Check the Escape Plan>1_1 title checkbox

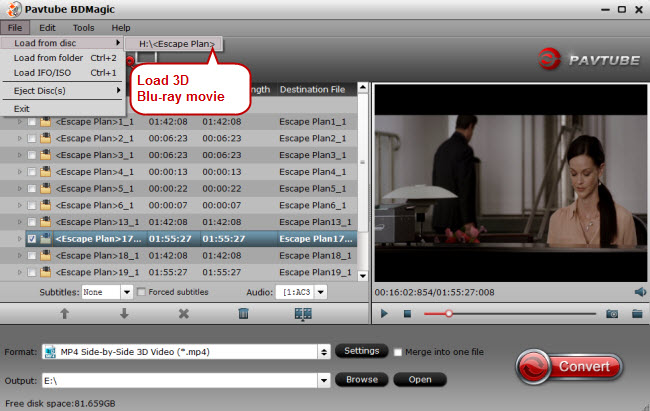click(32, 122)
